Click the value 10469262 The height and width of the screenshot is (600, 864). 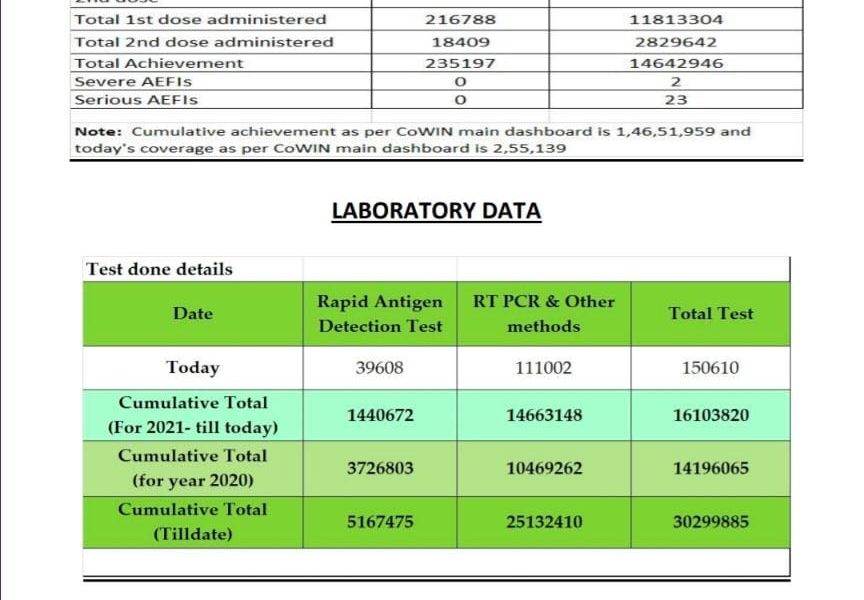coord(544,468)
